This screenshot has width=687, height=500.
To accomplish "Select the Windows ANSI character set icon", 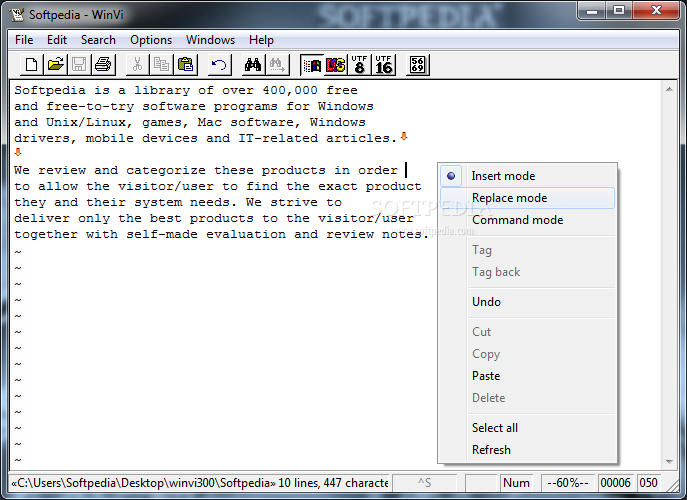I will tap(312, 65).
